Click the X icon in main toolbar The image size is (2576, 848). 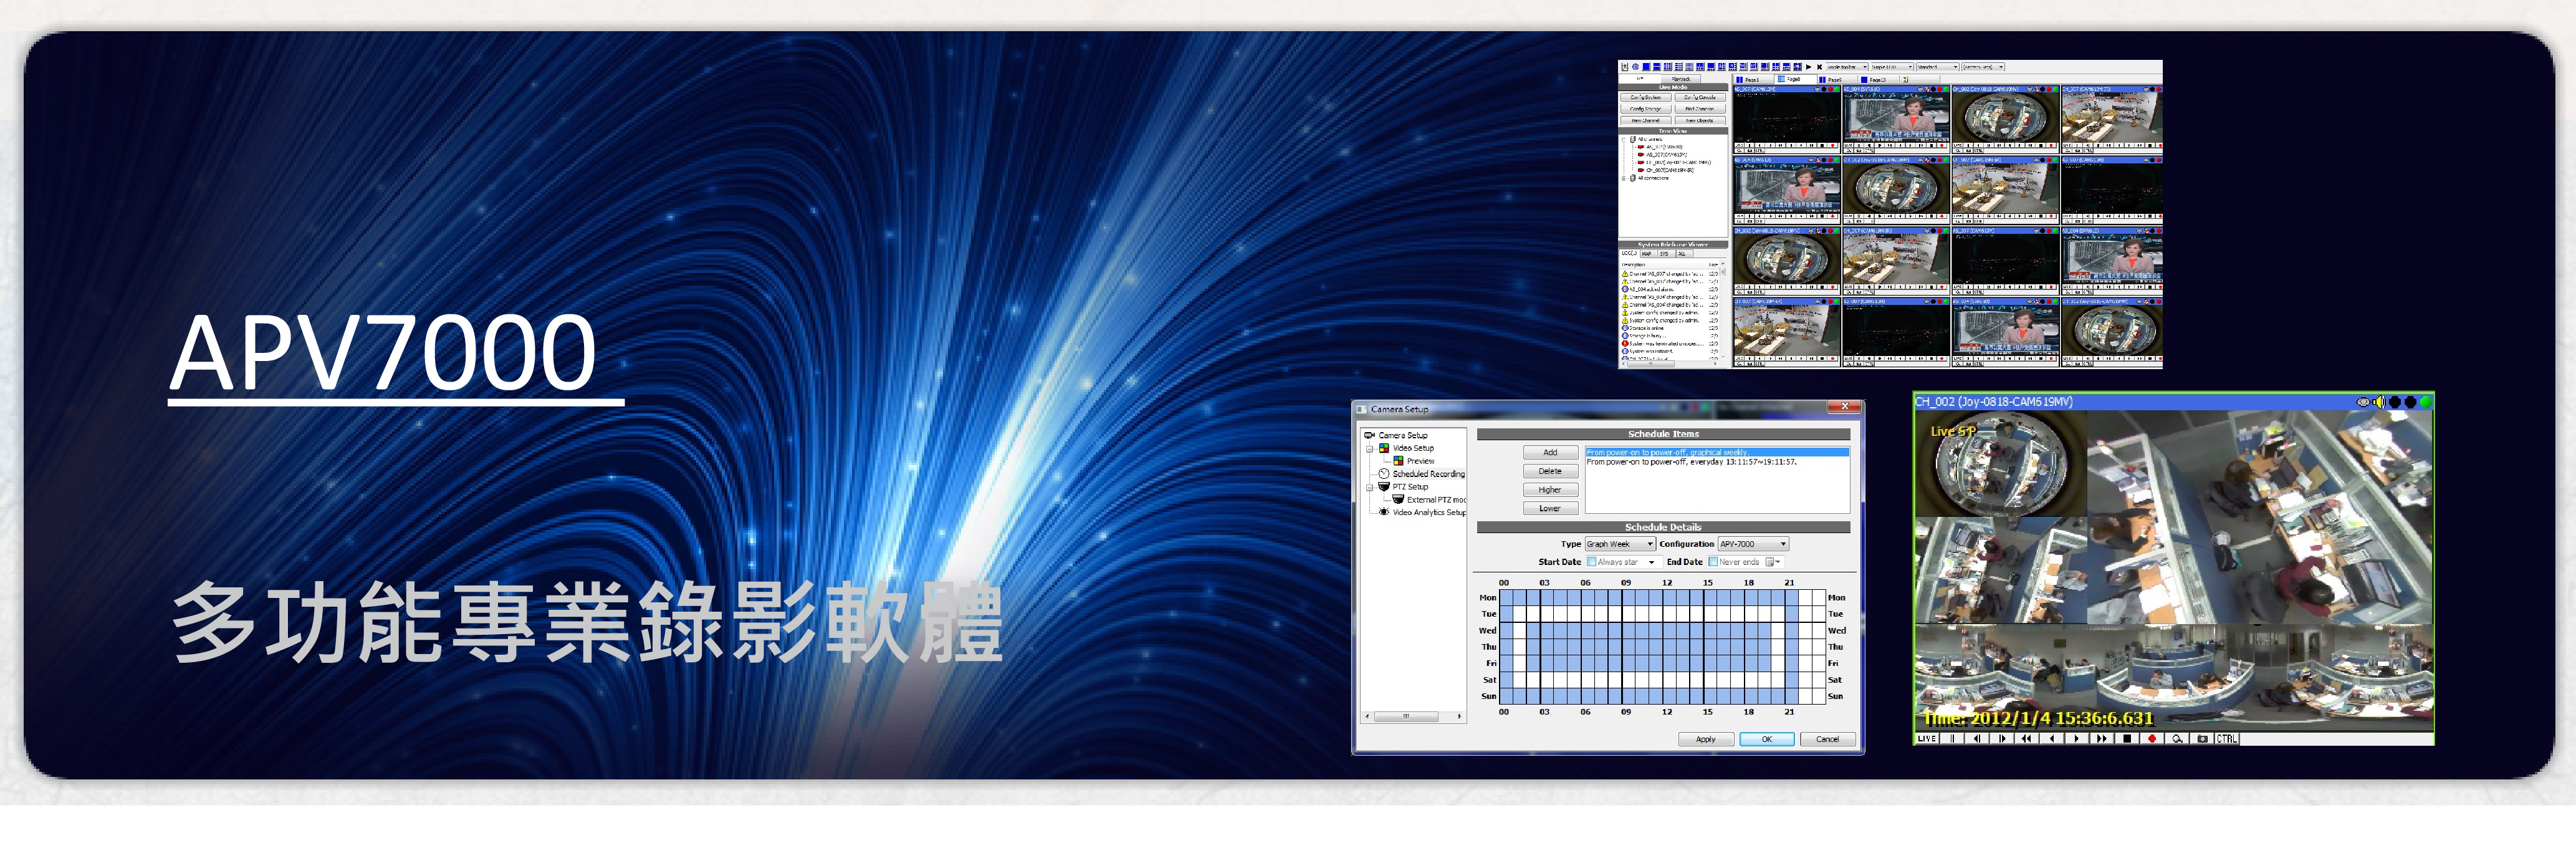tap(1819, 67)
